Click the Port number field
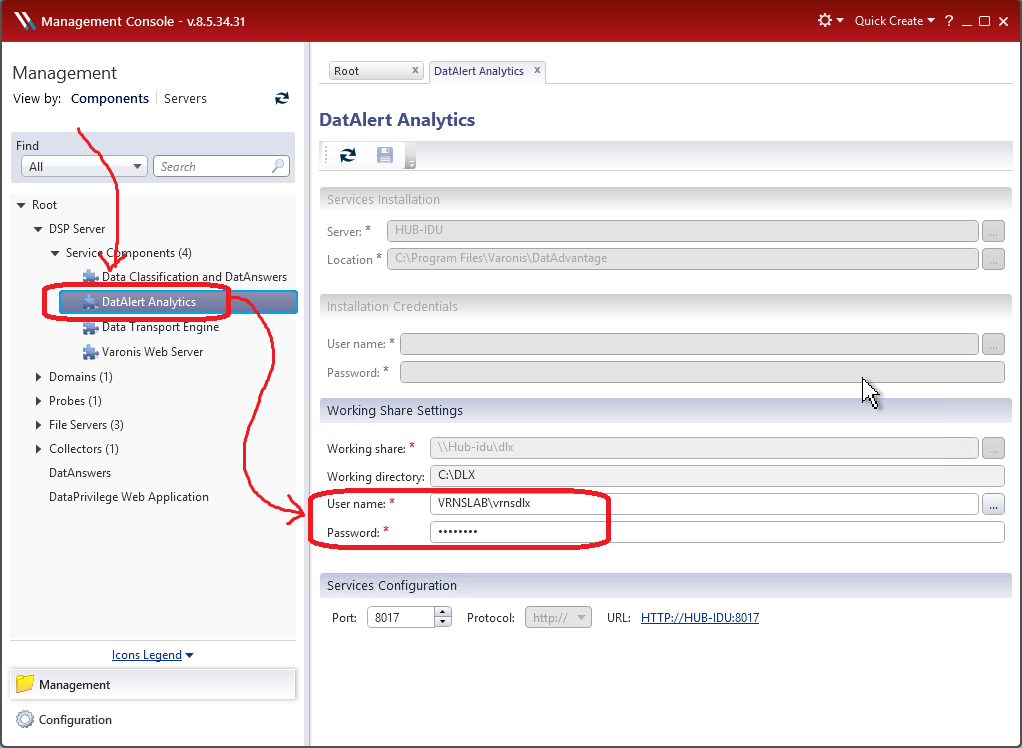 (400, 617)
